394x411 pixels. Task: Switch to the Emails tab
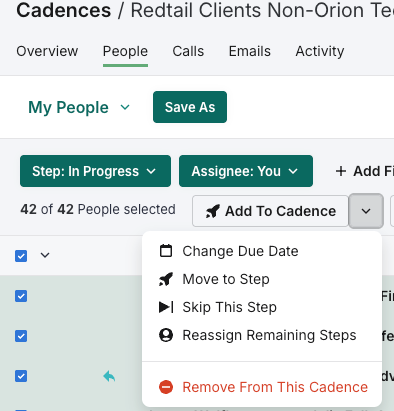[x=250, y=51]
